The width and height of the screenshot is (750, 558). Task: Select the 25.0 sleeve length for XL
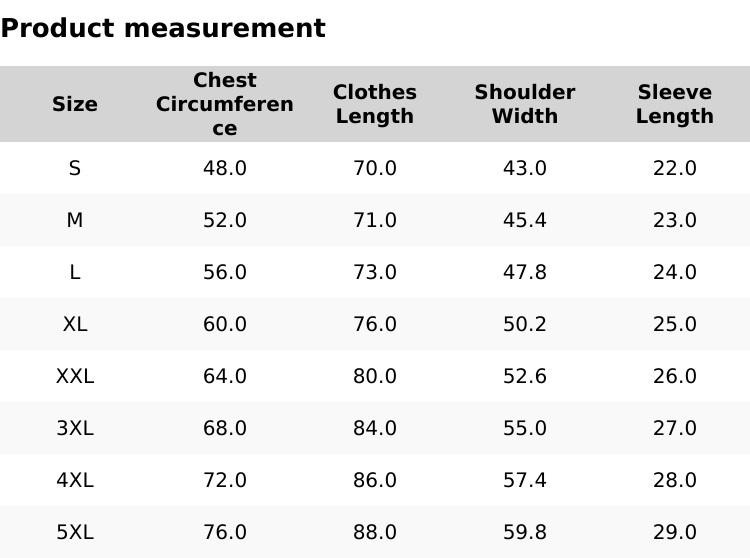(675, 324)
